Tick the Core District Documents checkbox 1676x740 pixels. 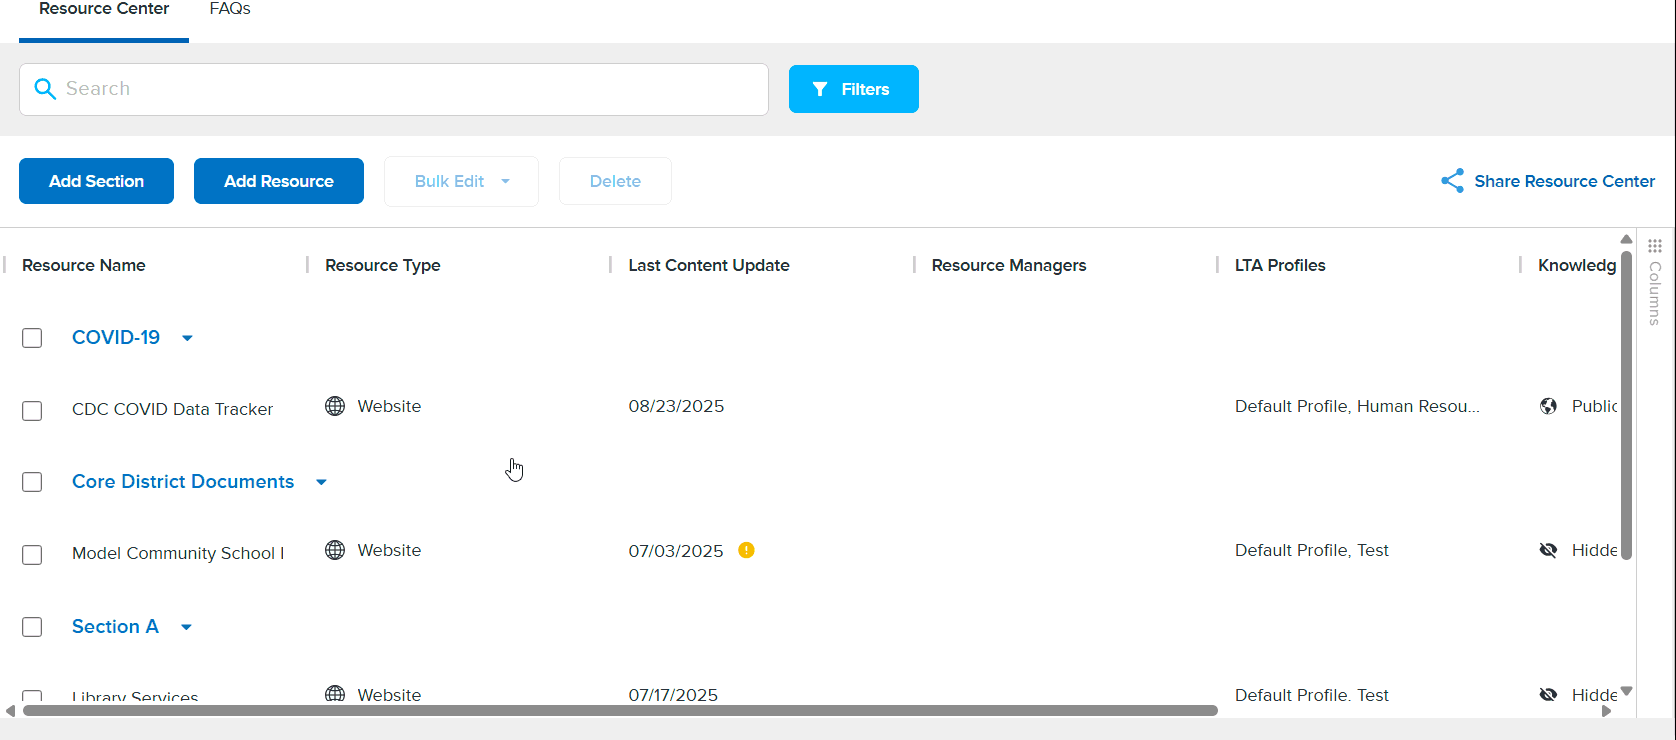click(32, 482)
